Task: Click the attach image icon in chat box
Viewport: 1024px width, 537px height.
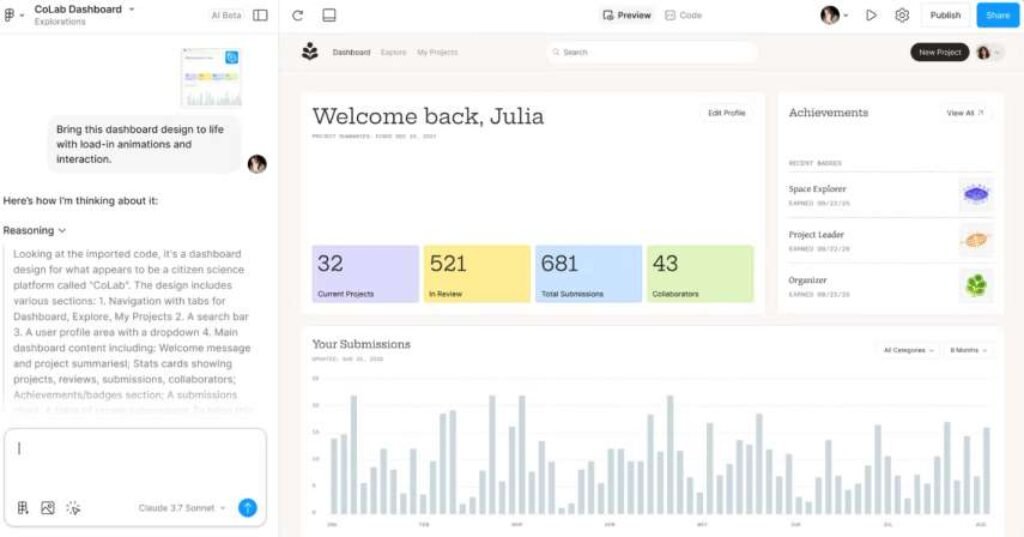Action: pyautogui.click(x=47, y=508)
